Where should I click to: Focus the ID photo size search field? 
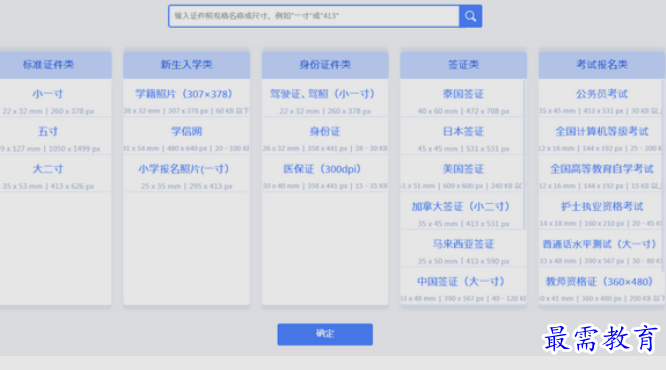314,16
